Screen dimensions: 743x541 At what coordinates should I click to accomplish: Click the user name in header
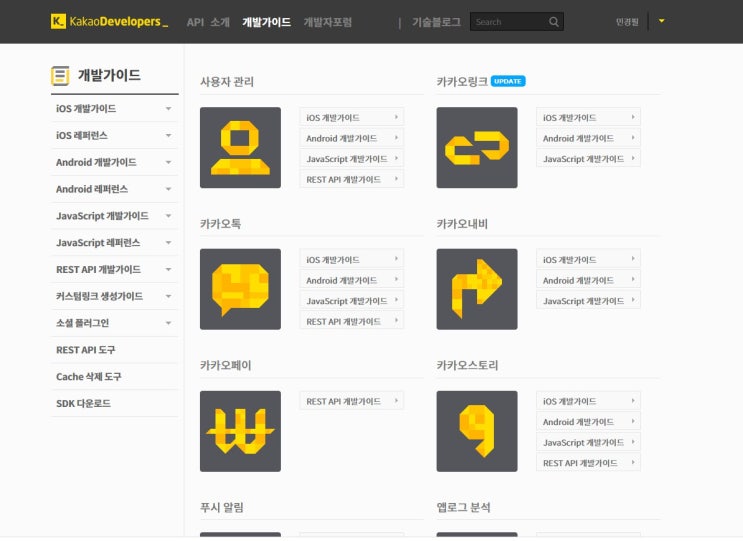[x=627, y=22]
